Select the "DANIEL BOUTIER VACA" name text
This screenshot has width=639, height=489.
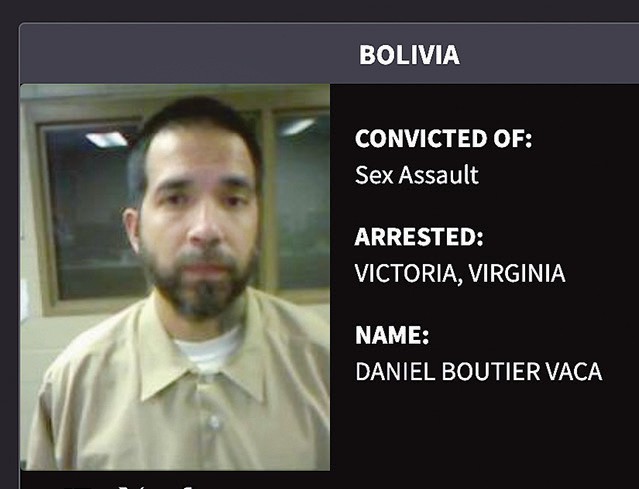coord(479,371)
